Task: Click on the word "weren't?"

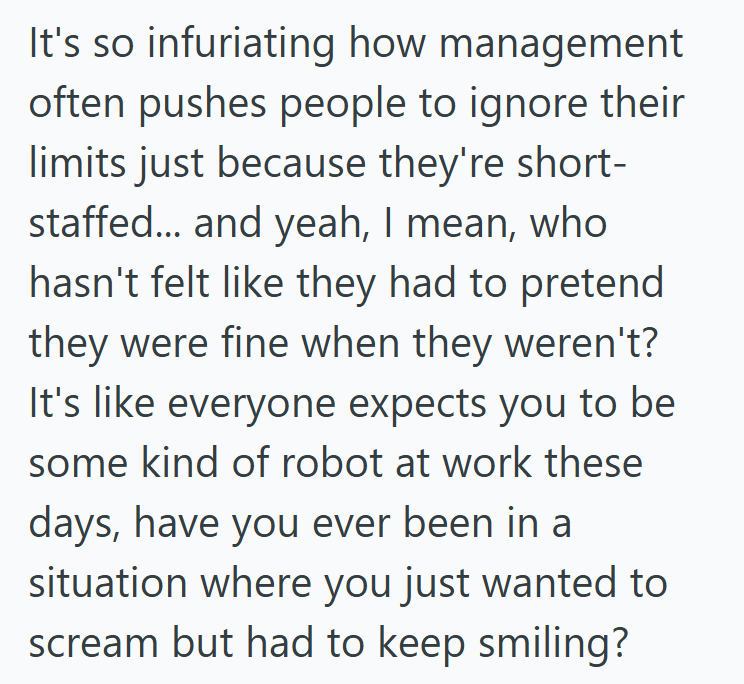Action: coord(579,346)
